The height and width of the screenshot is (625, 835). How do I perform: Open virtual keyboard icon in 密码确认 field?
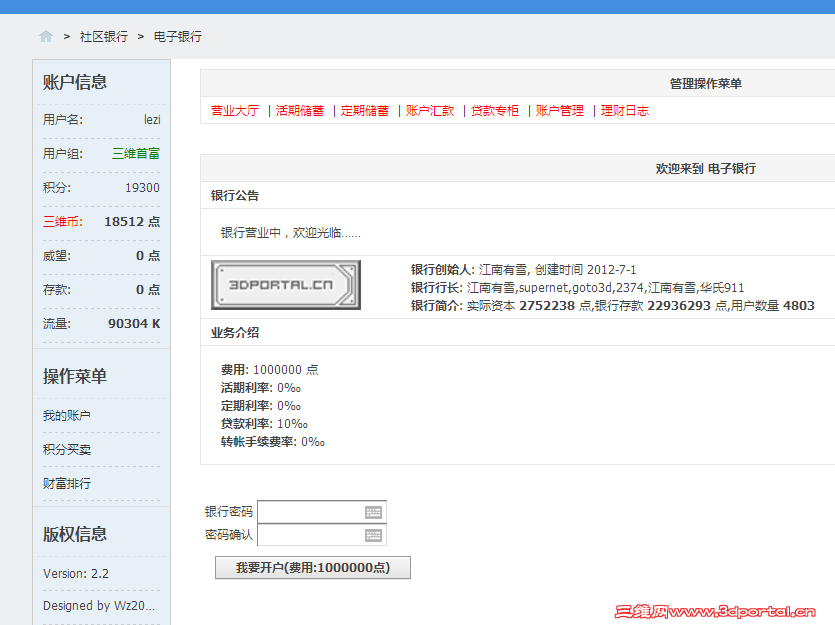[x=373, y=535]
